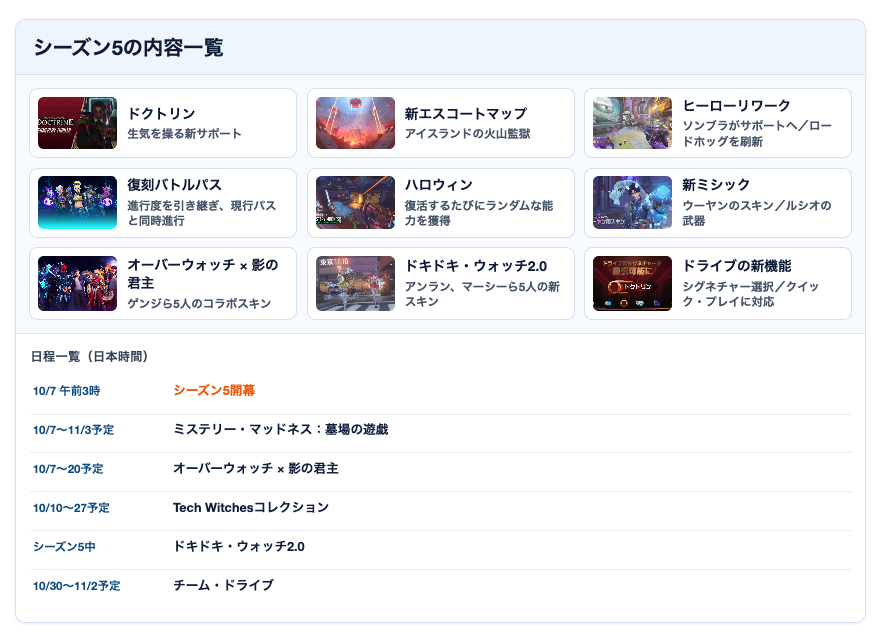Viewport: 881px width, 639px height.
Task: Click the 10/10〜27予定 date
Action: [x=71, y=508]
